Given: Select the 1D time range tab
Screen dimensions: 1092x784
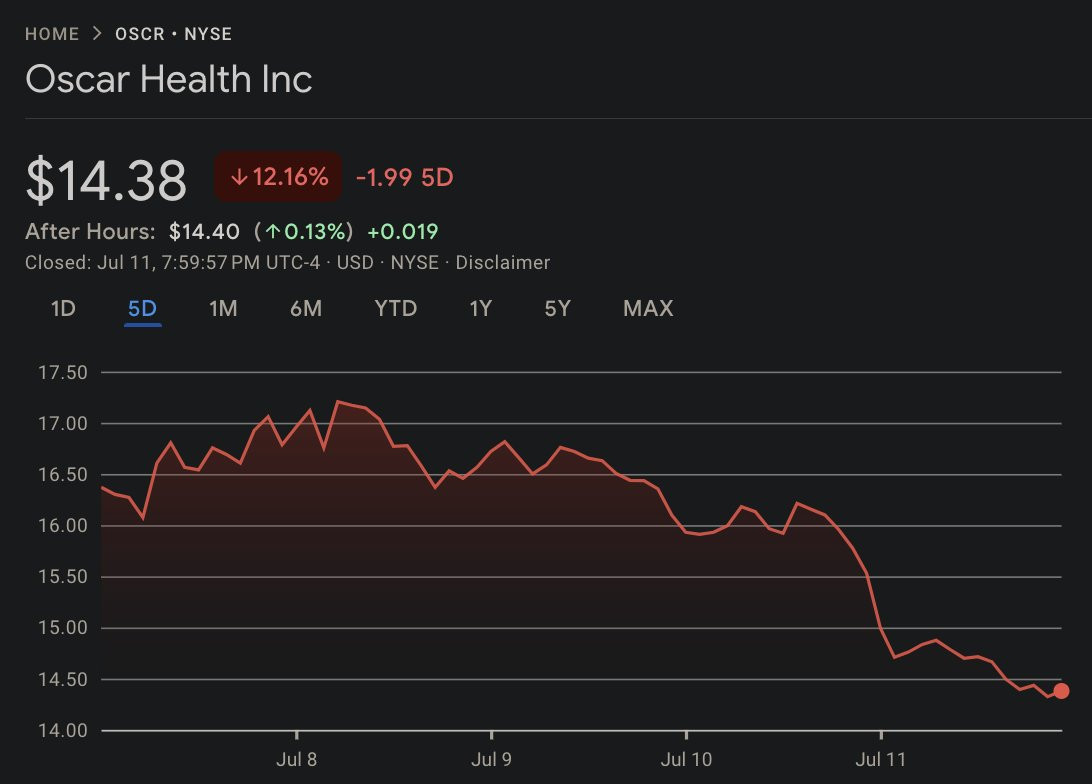Looking at the screenshot, I should pyautogui.click(x=63, y=309).
